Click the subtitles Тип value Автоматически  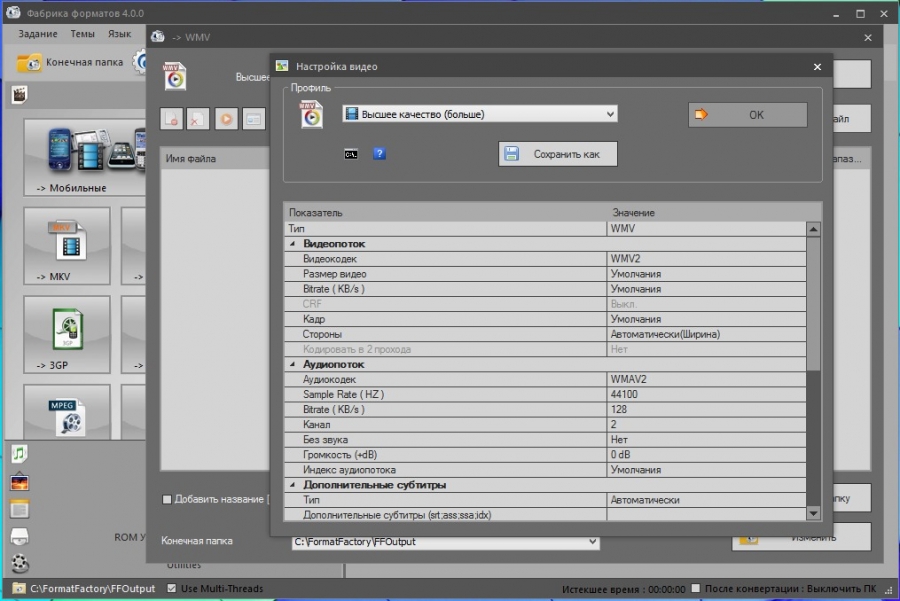tap(706, 500)
